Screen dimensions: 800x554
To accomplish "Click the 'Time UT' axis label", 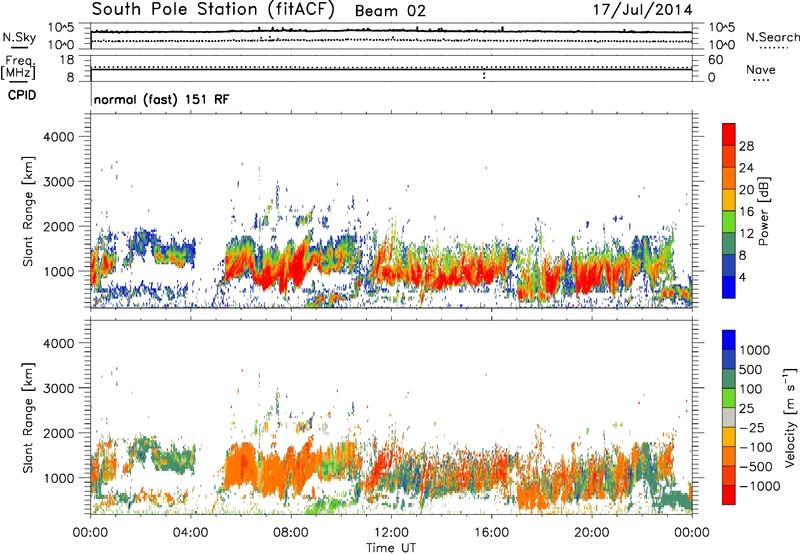I will (x=391, y=548).
